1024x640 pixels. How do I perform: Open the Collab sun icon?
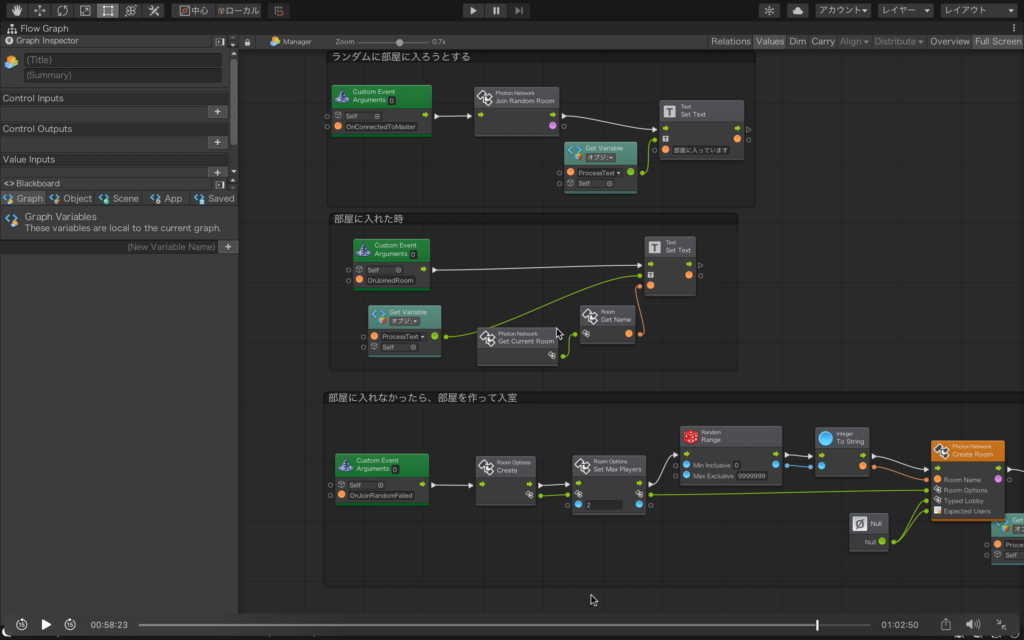click(x=769, y=10)
